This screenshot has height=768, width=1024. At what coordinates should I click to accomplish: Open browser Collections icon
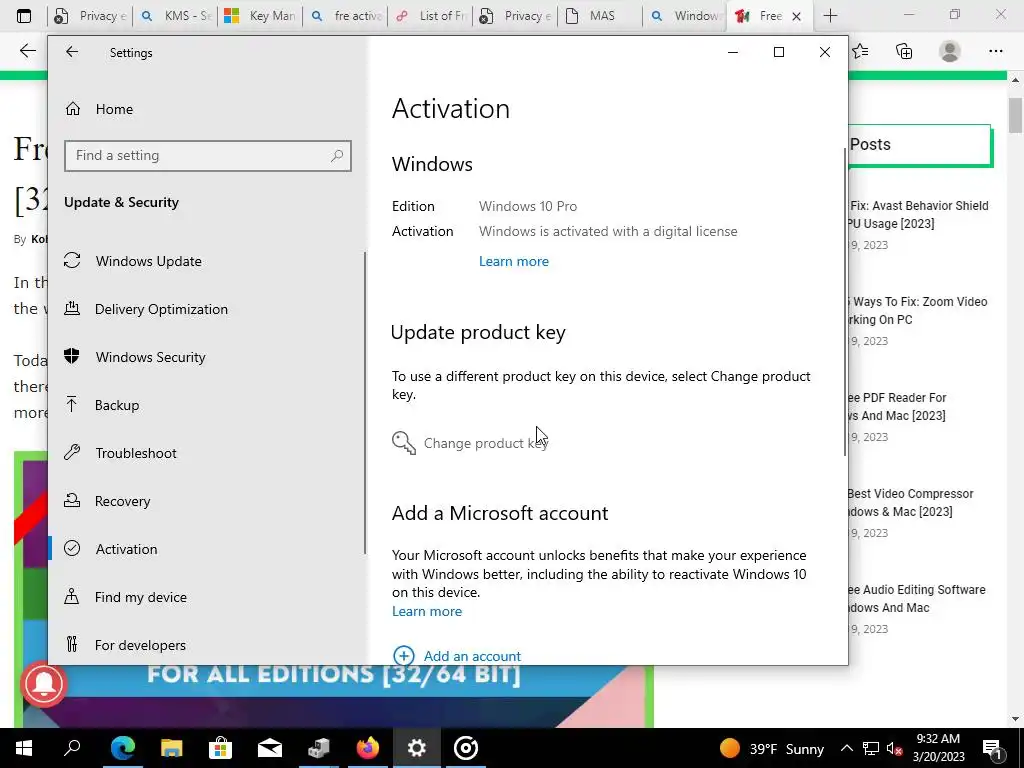904,51
